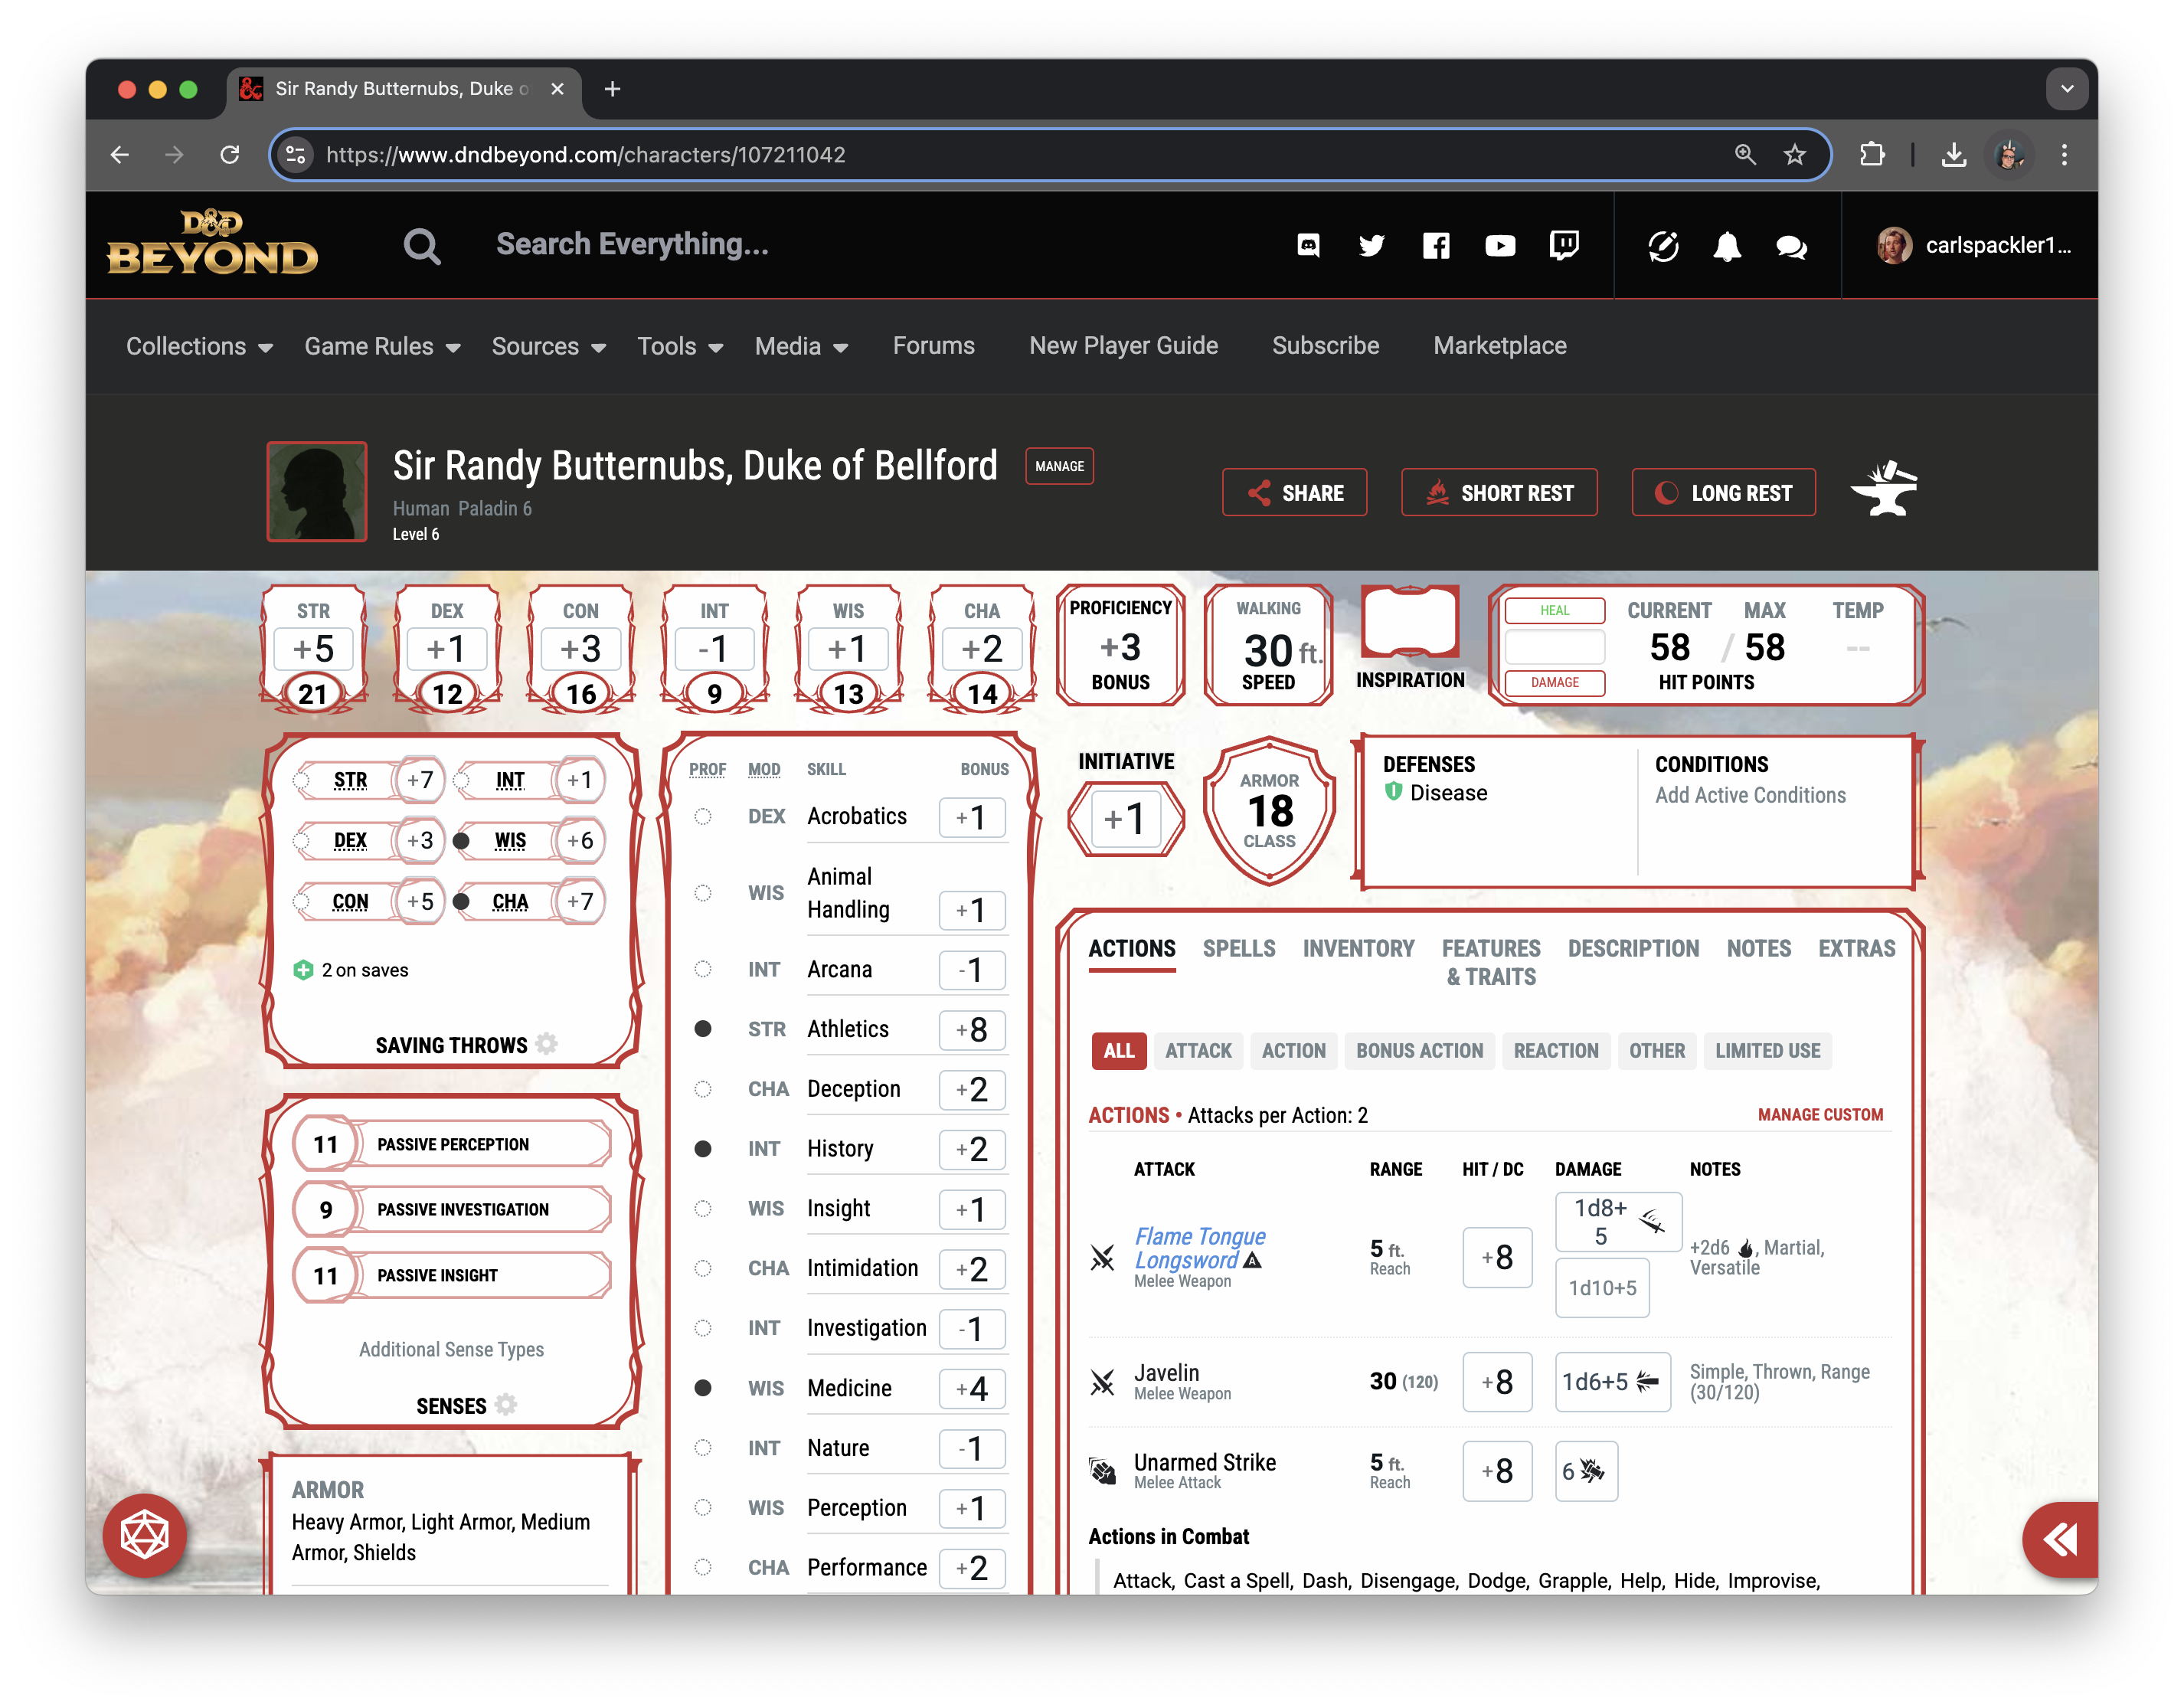Open the YouTube icon
This screenshot has width=2184, height=1708.
[1500, 246]
